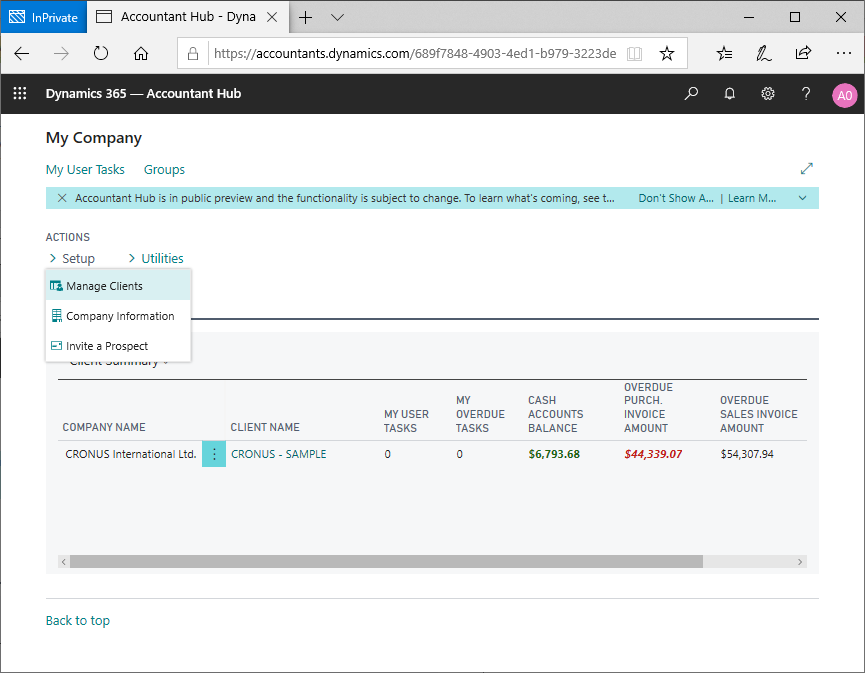Choose Company Information from the Setup menu
The height and width of the screenshot is (673, 865).
tap(118, 316)
